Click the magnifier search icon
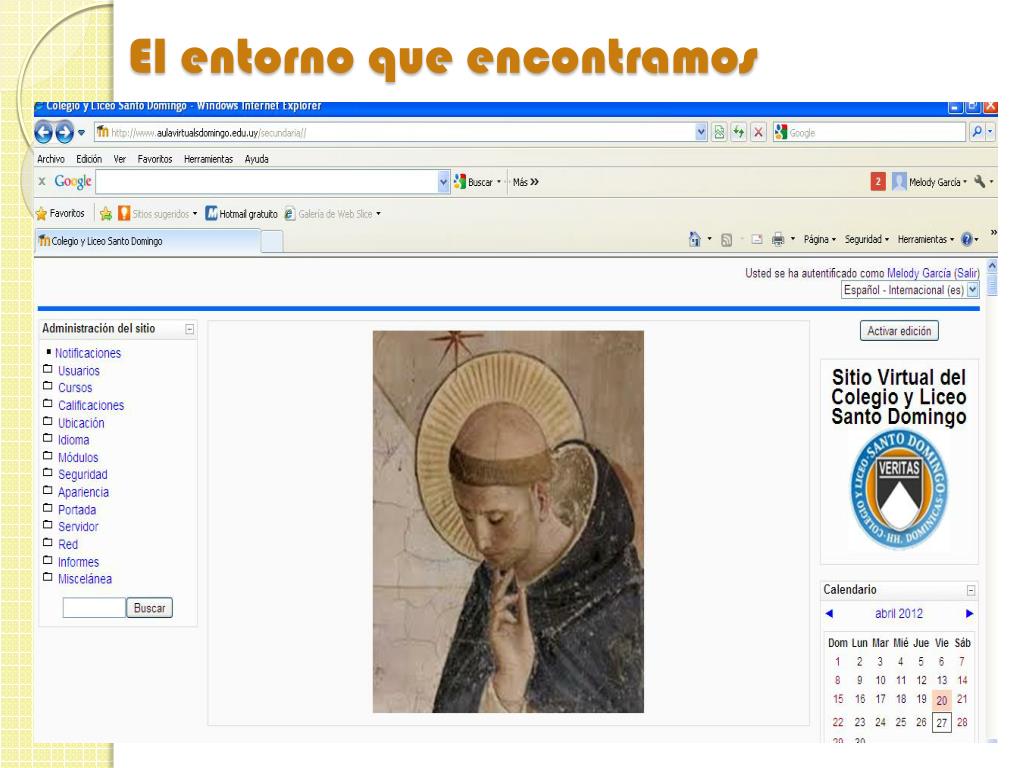The image size is (1024, 768). [977, 133]
